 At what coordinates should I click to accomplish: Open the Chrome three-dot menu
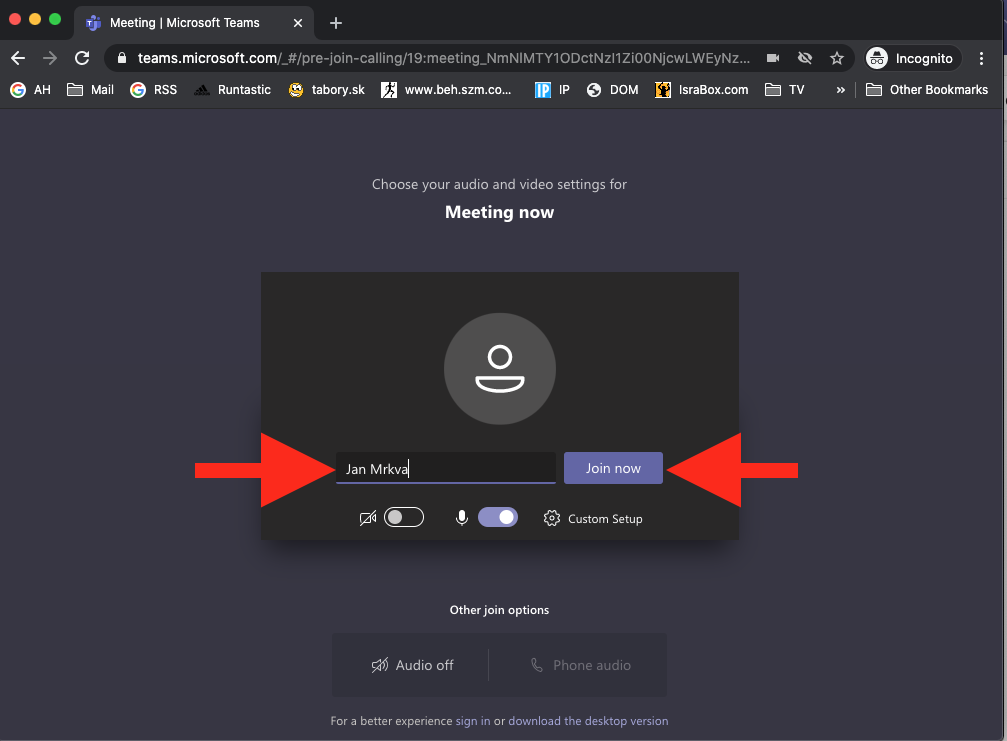click(984, 58)
